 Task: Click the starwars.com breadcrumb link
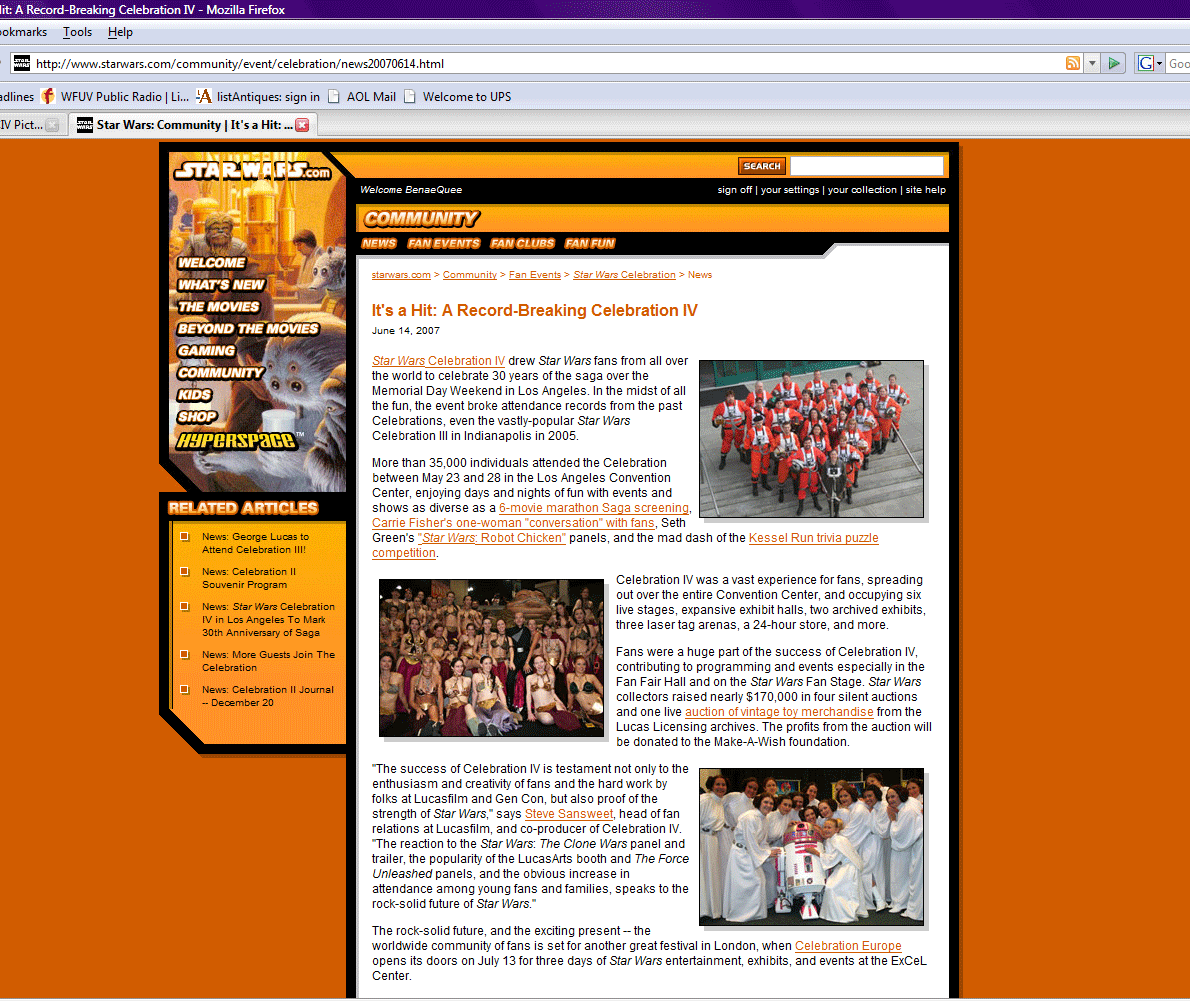401,275
